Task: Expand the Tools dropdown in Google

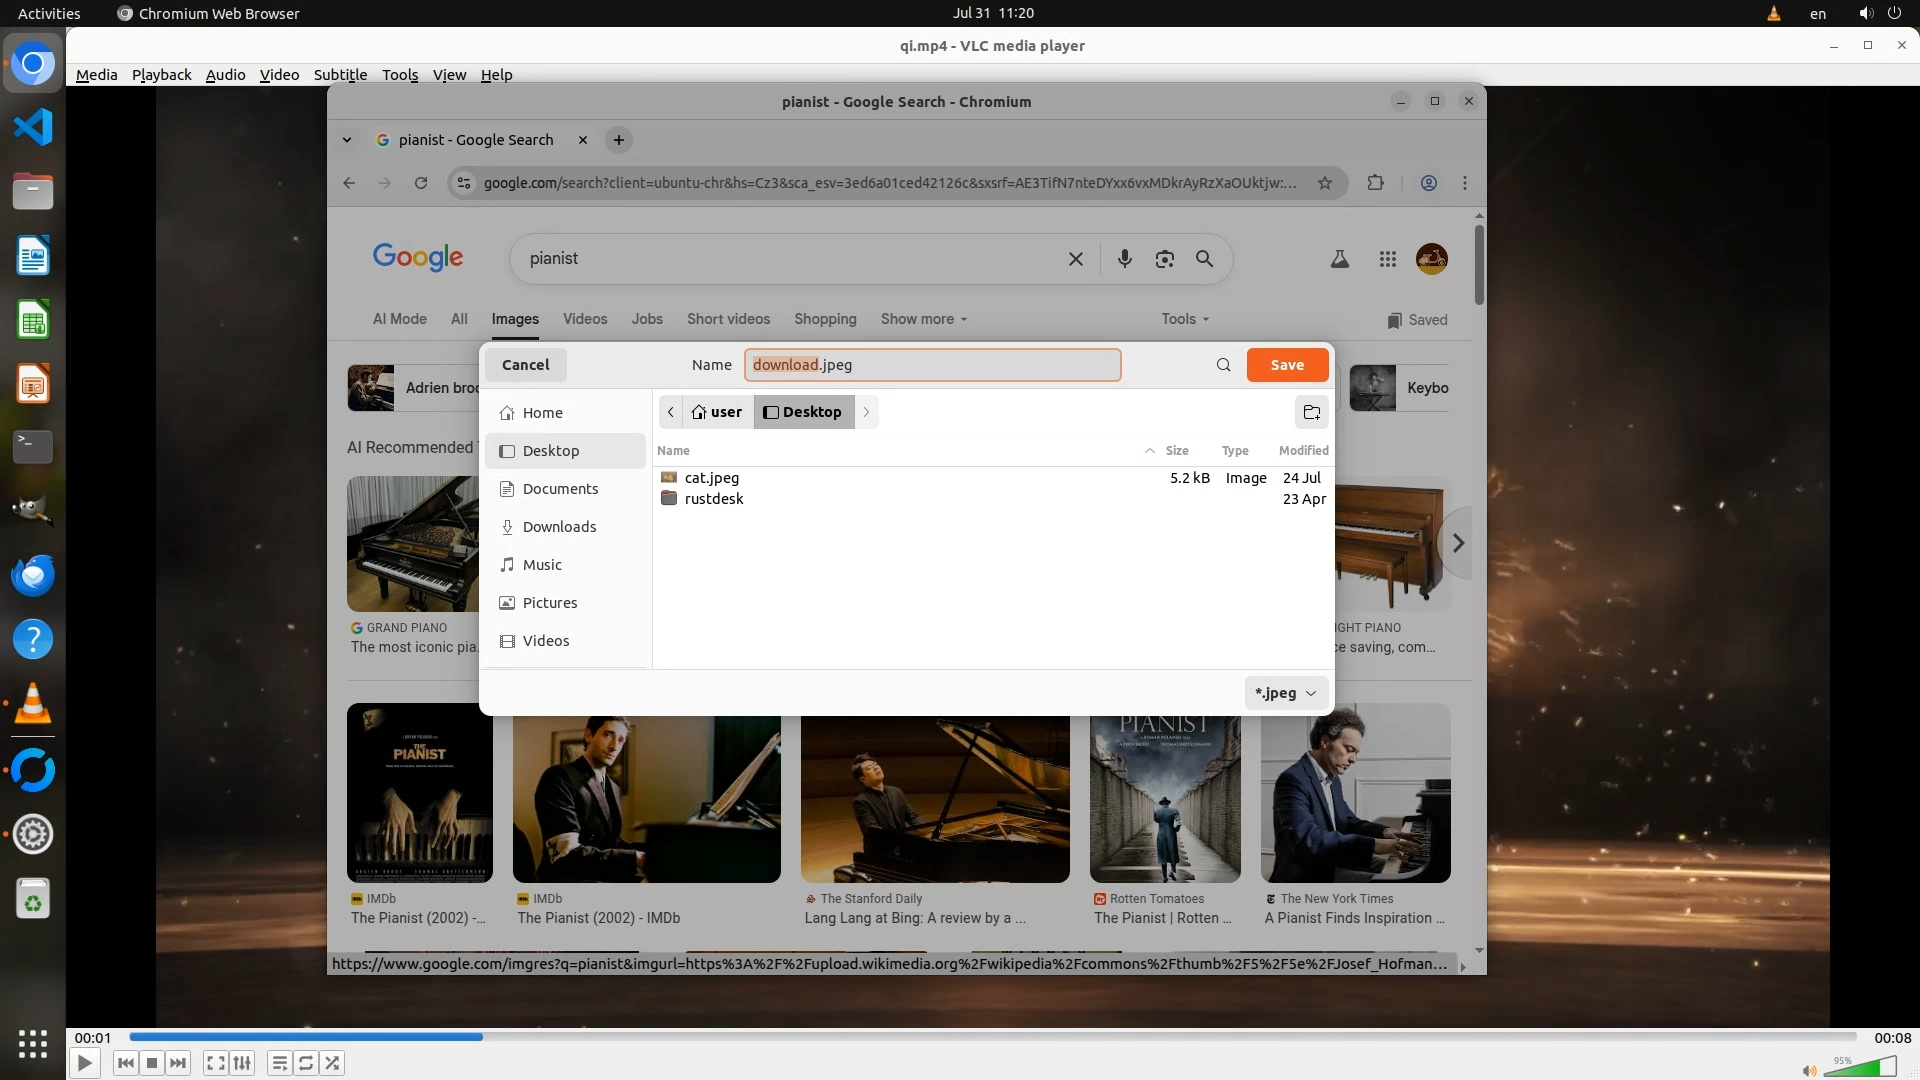Action: coord(1185,319)
